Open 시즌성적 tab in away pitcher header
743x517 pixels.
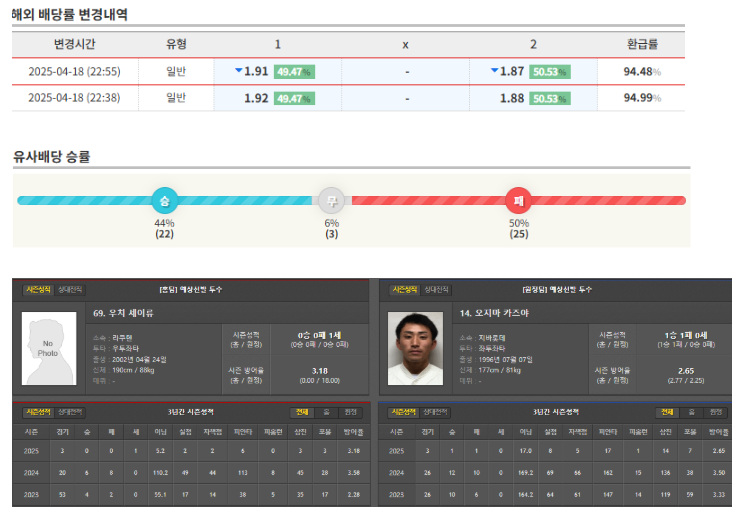404,290
